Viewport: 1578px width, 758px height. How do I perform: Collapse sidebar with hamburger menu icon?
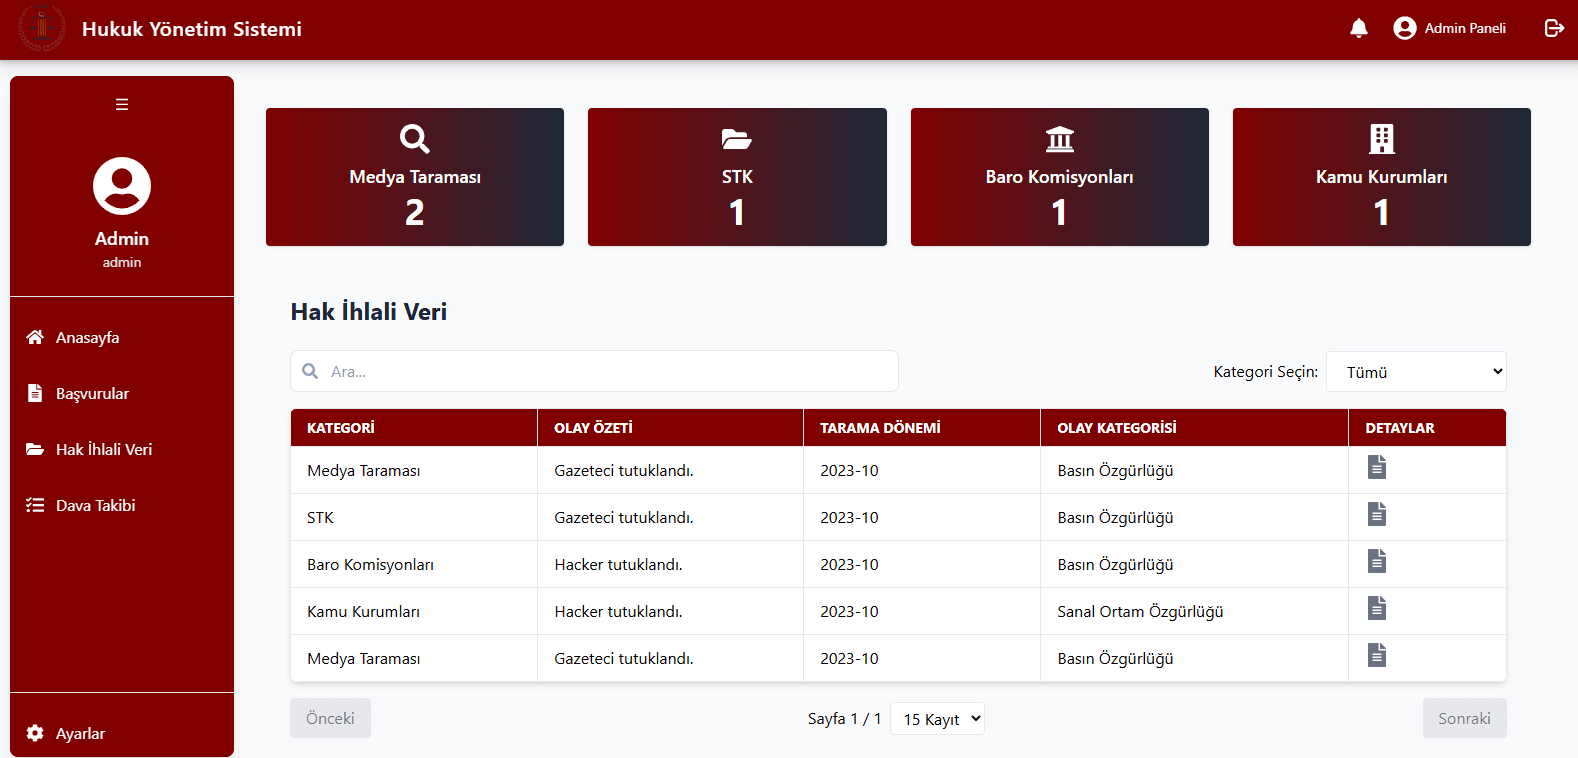[122, 104]
